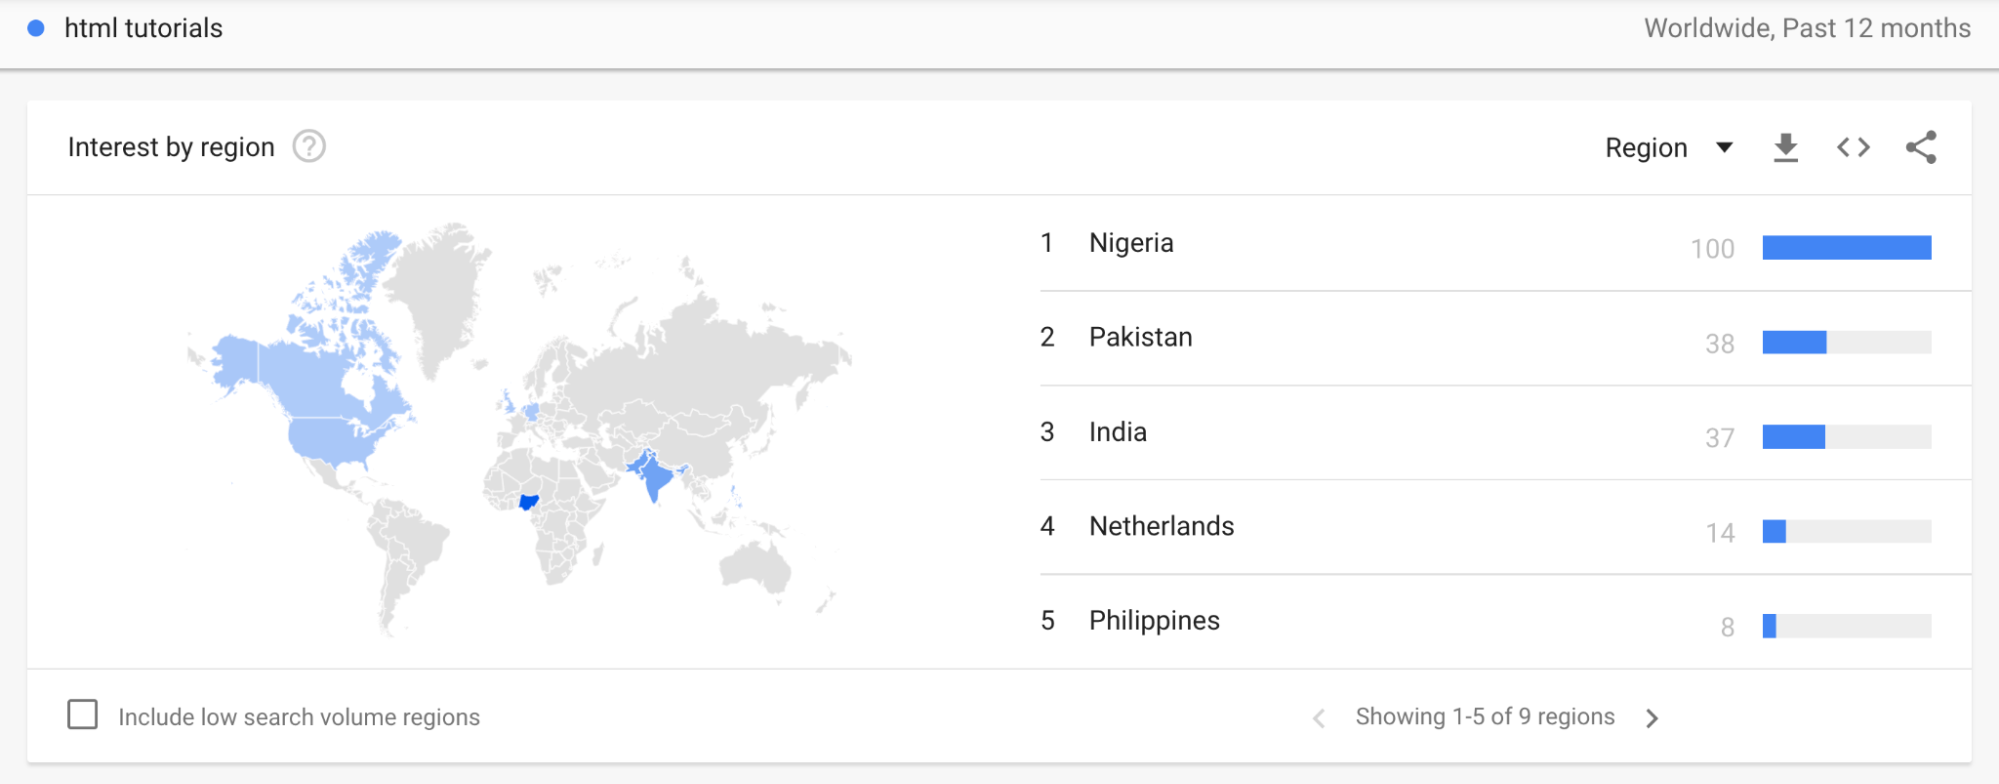Click Showing 1-5 of 9 regions text

coord(1484,716)
